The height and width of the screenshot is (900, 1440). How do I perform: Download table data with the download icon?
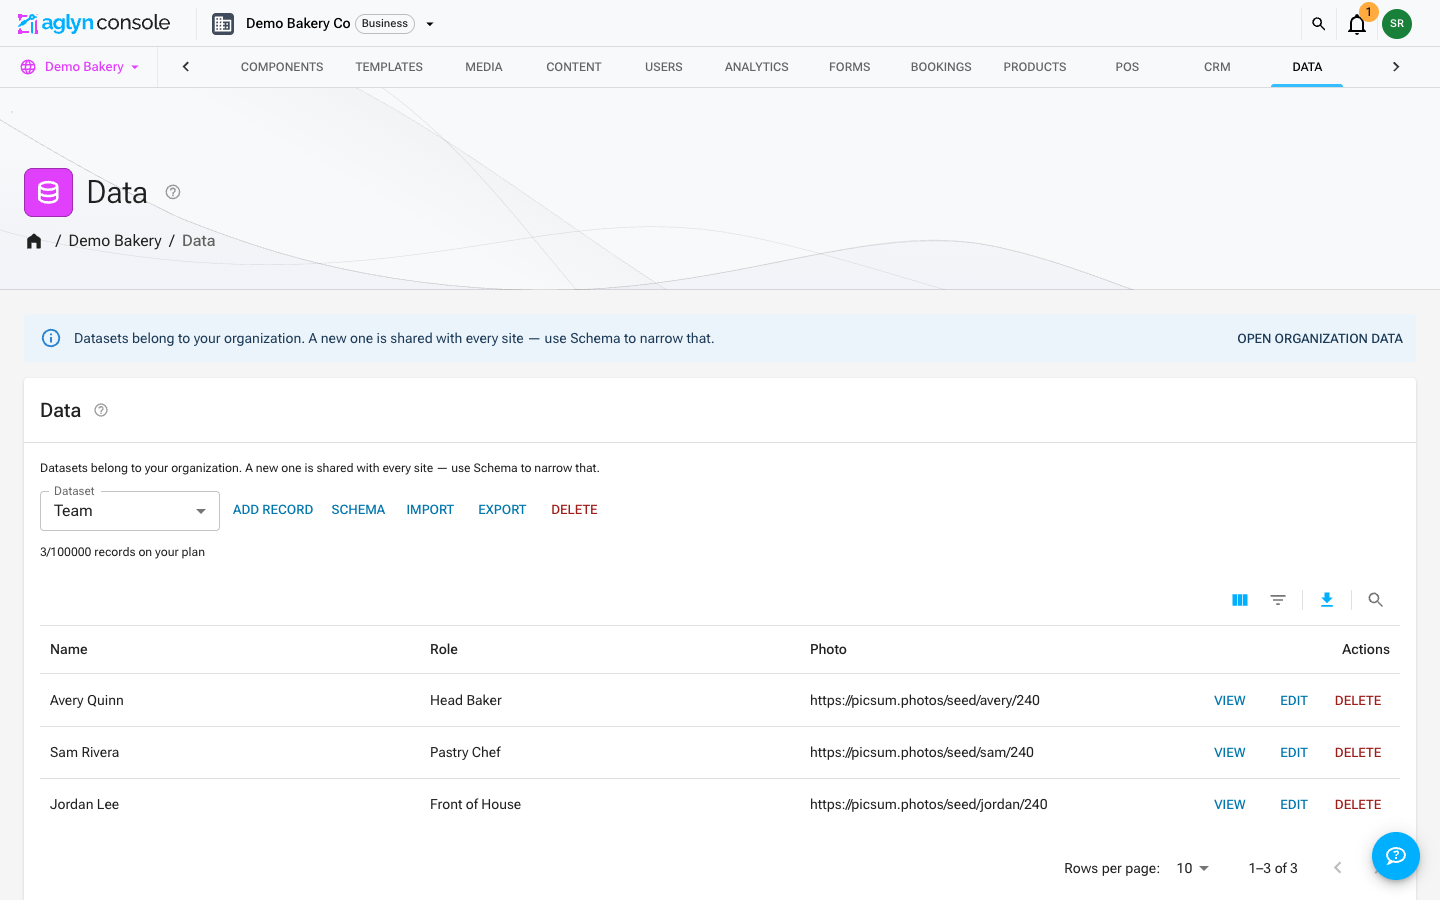point(1327,600)
